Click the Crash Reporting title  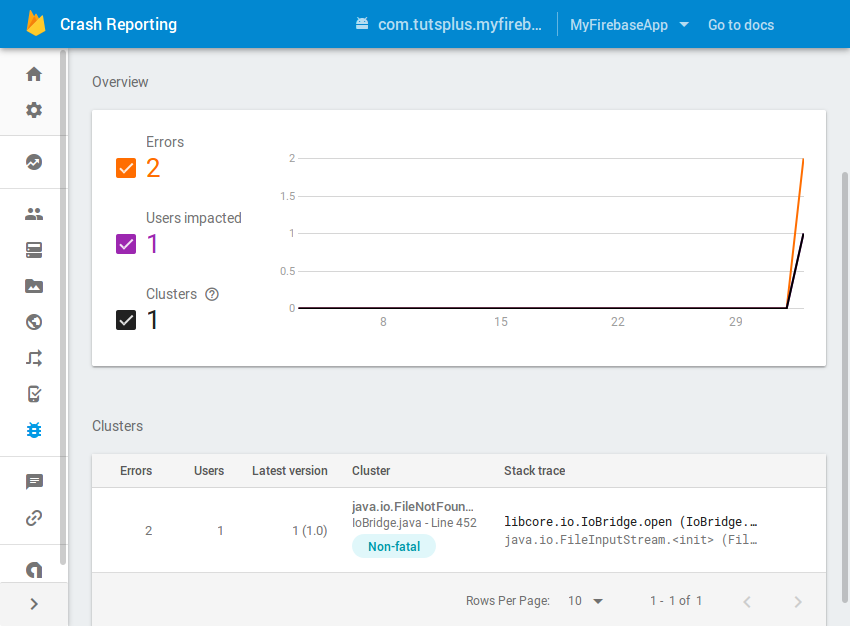click(x=119, y=24)
